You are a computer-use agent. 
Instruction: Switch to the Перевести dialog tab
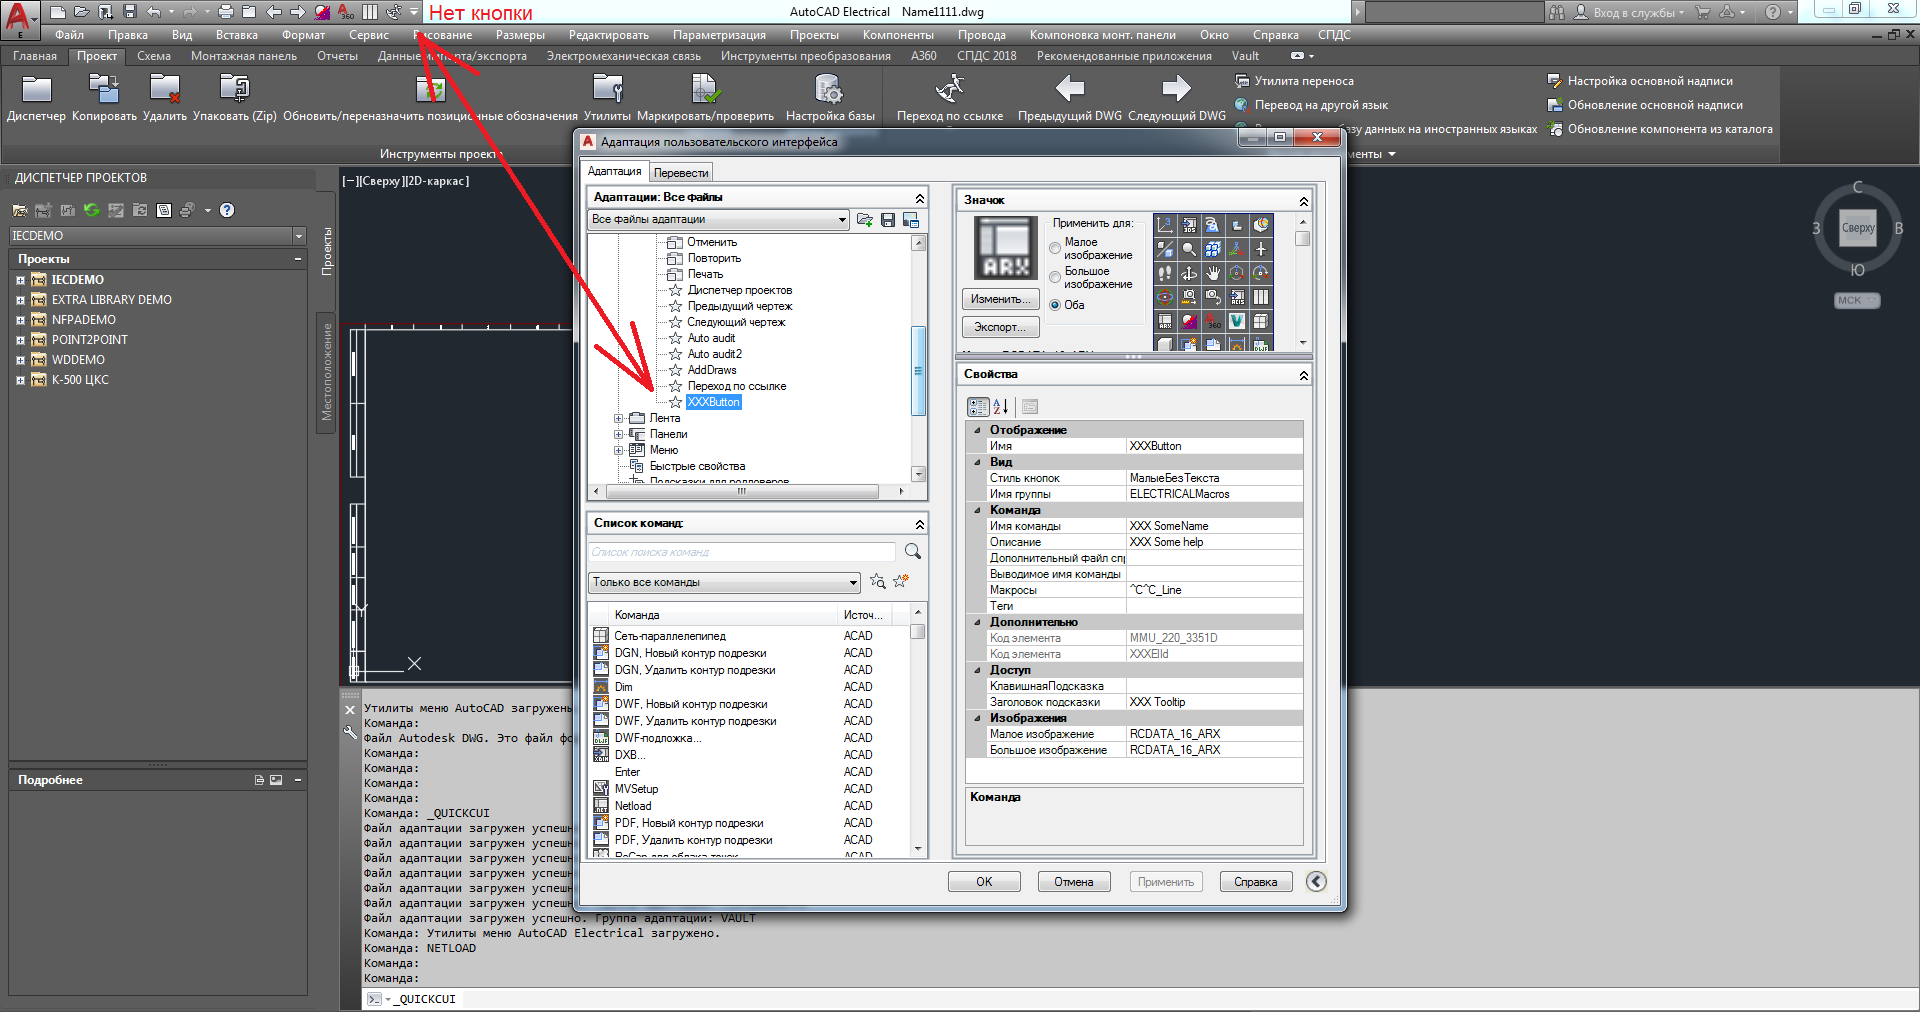click(x=681, y=173)
